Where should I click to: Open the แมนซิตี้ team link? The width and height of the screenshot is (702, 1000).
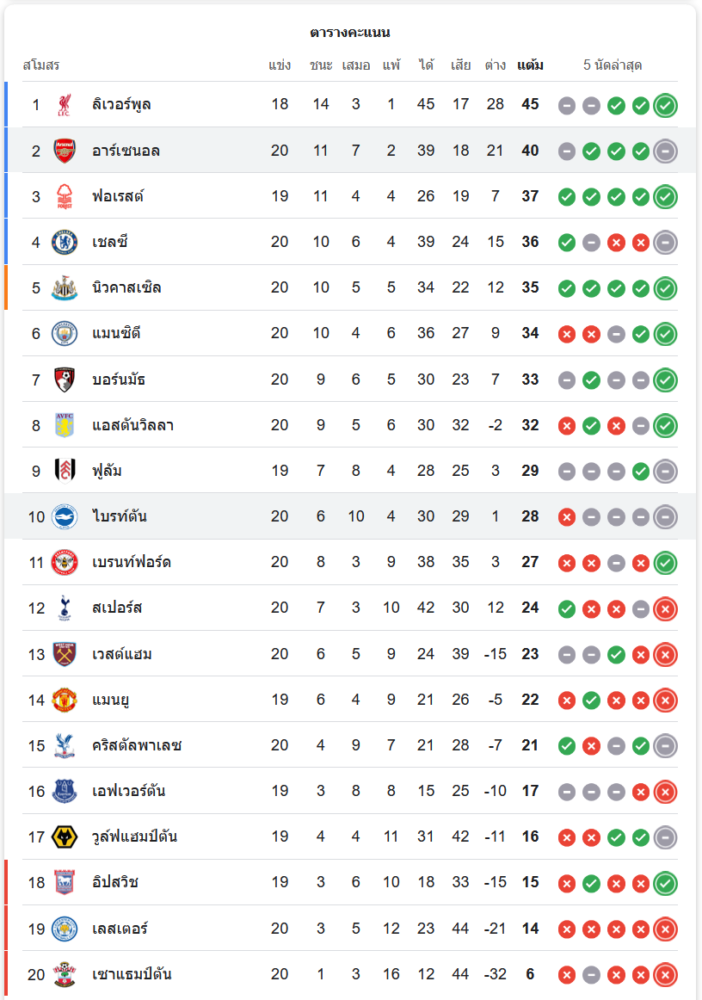click(120, 334)
